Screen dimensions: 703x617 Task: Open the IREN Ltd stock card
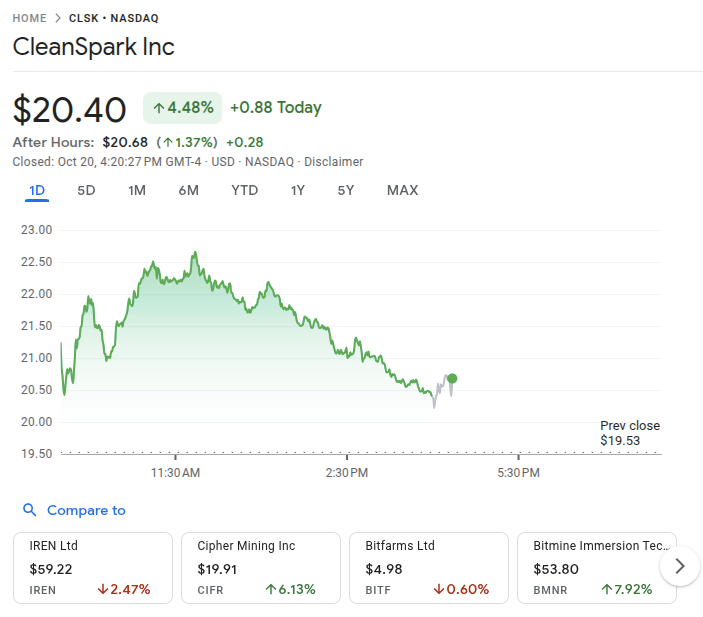coord(93,568)
